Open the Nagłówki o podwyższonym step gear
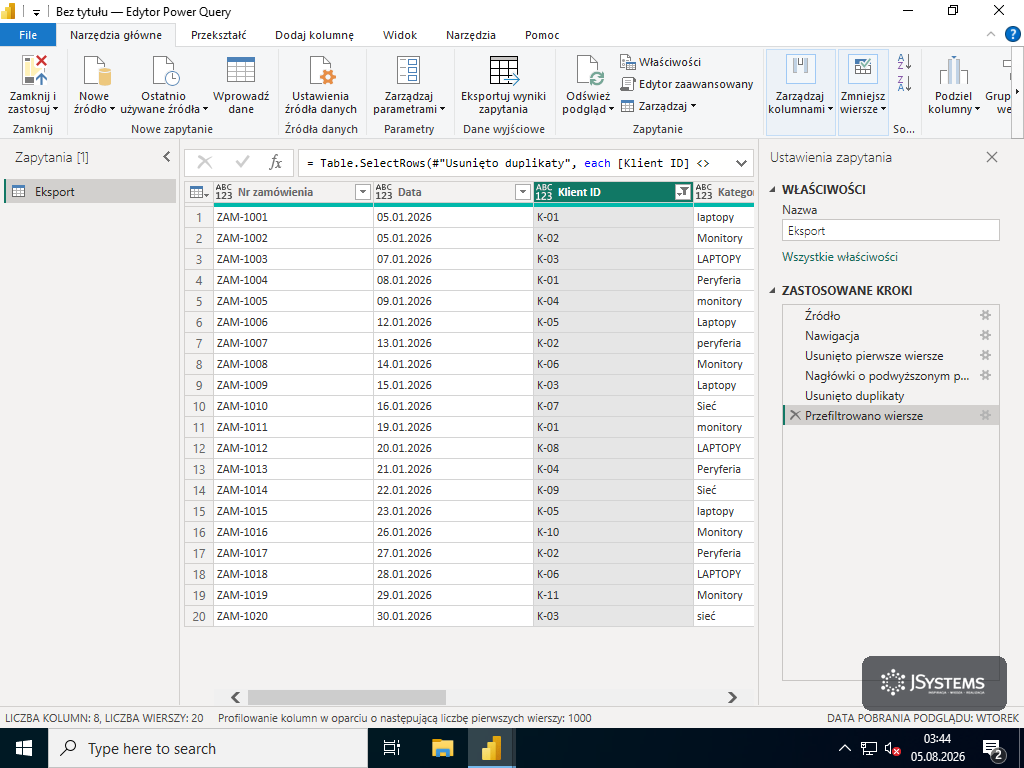 pyautogui.click(x=985, y=376)
